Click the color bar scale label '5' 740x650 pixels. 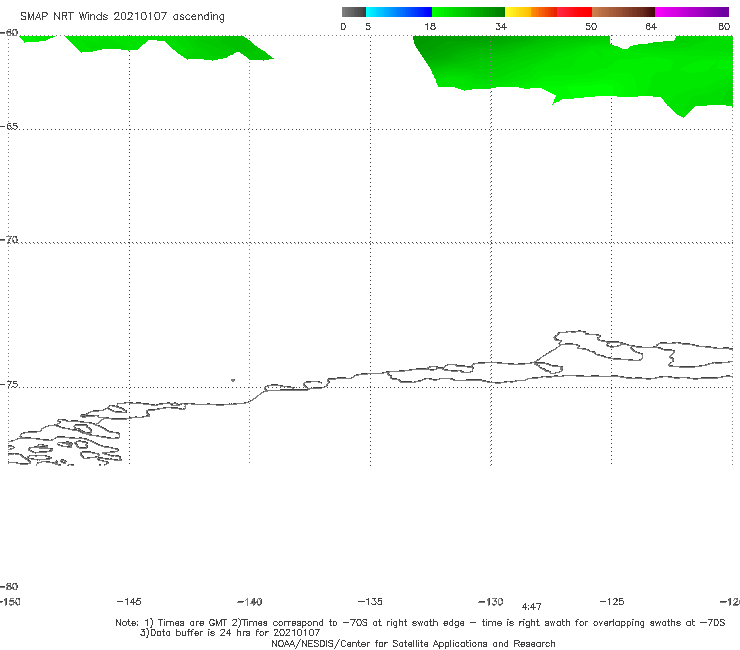(x=368, y=26)
